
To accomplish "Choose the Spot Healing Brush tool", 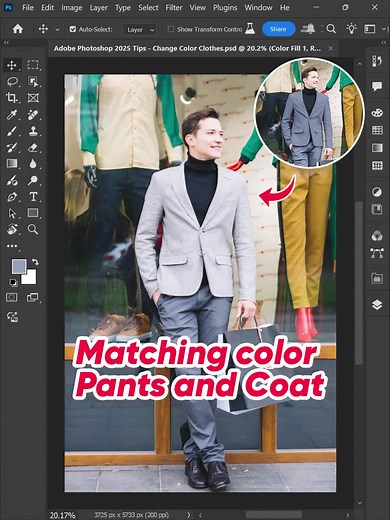I will (33, 114).
